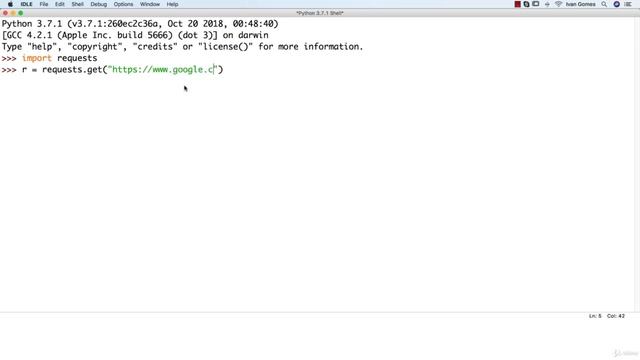Open the Wi-Fi status menu

[558, 4]
